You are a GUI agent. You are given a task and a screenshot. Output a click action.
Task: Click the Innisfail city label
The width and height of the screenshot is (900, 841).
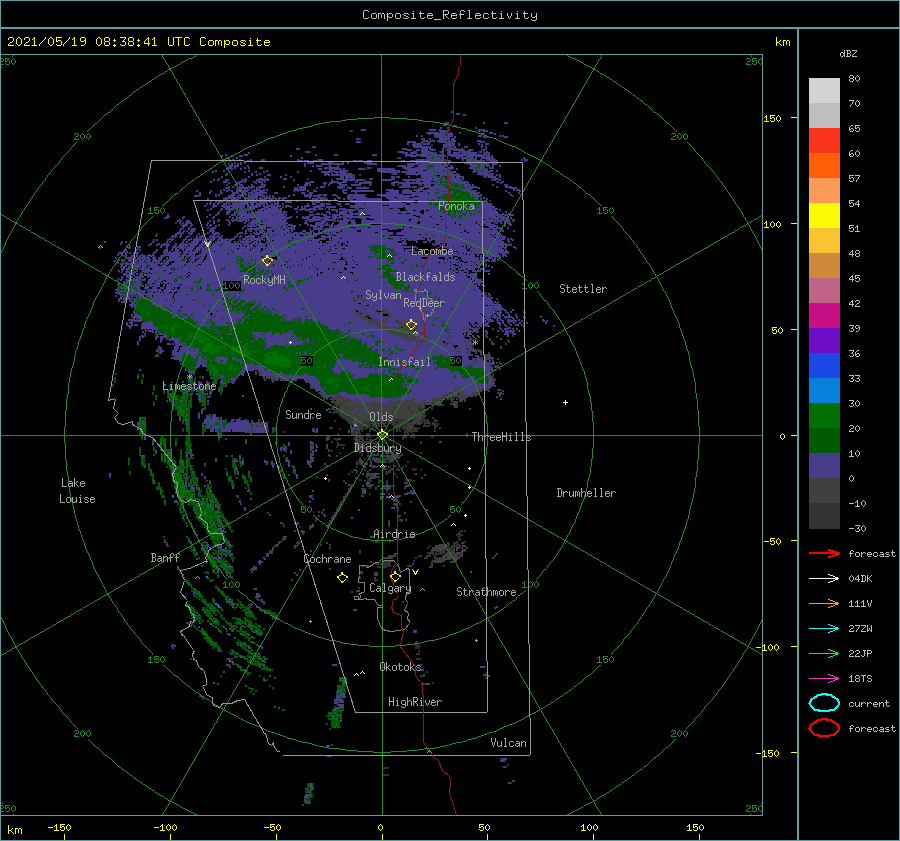click(x=404, y=362)
